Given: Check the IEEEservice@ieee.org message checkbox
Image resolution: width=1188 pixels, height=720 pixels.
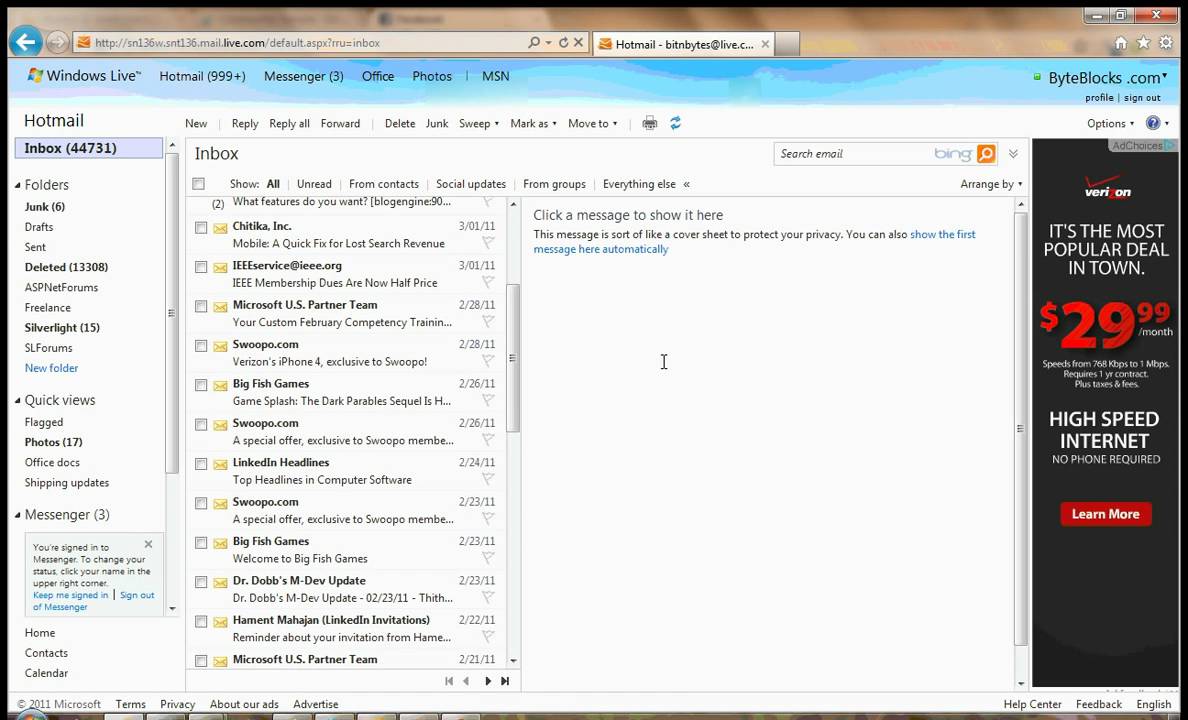Looking at the screenshot, I should (201, 267).
